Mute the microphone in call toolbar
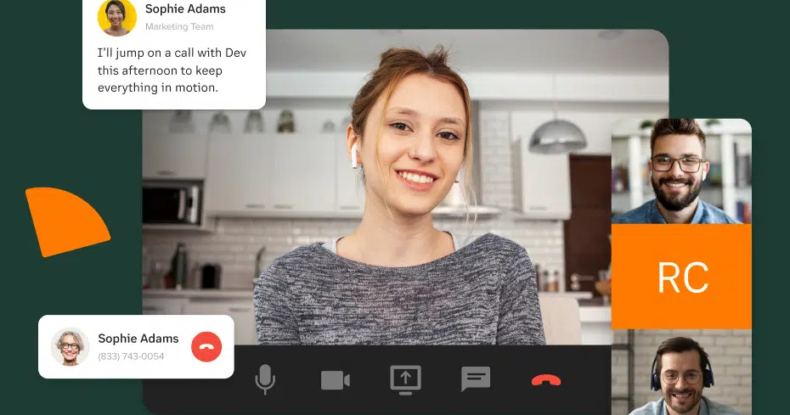This screenshot has height=415, width=790. (265, 379)
